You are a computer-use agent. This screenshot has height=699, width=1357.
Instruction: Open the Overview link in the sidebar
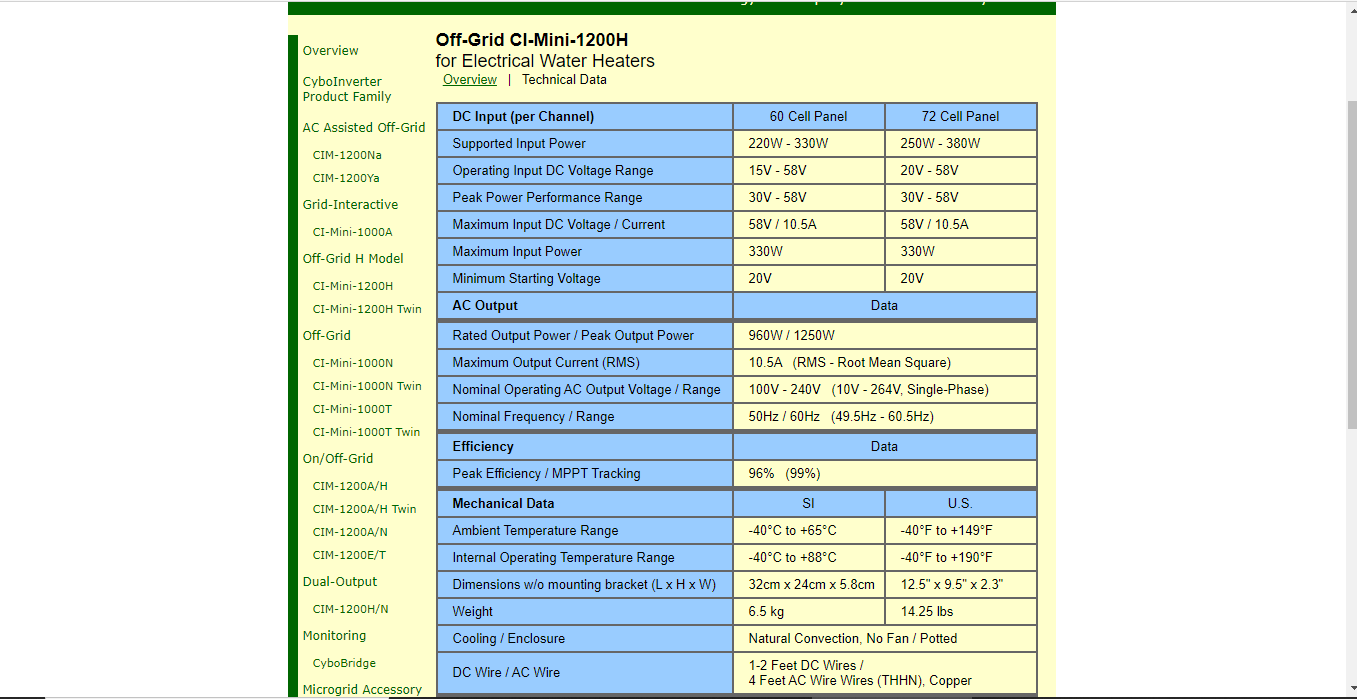point(330,51)
